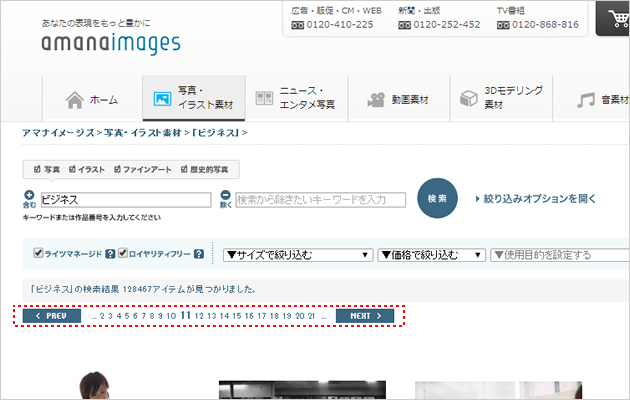This screenshot has width=630, height=400.
Task: Open the shopping cart icon
Action: pos(617,18)
